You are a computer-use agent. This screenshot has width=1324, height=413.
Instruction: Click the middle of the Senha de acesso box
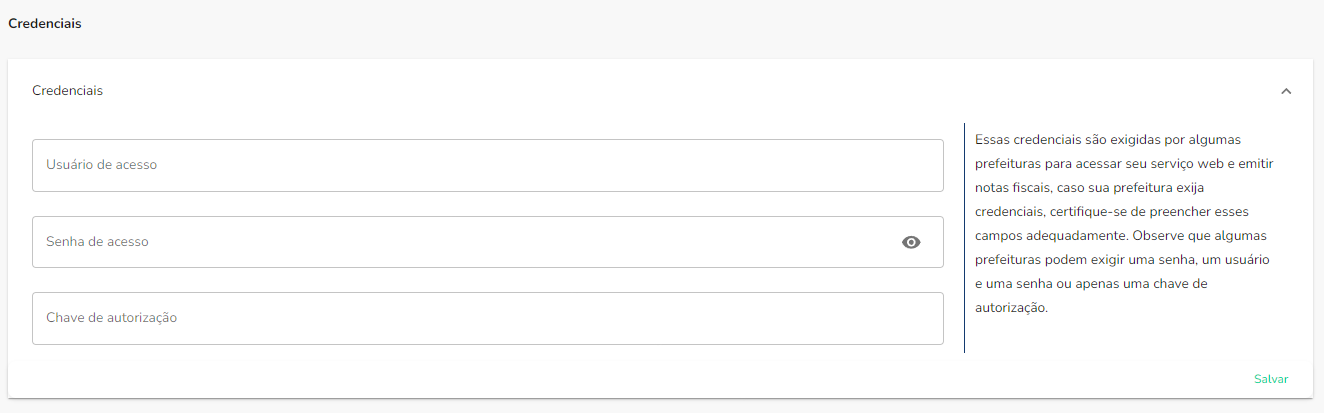point(487,242)
